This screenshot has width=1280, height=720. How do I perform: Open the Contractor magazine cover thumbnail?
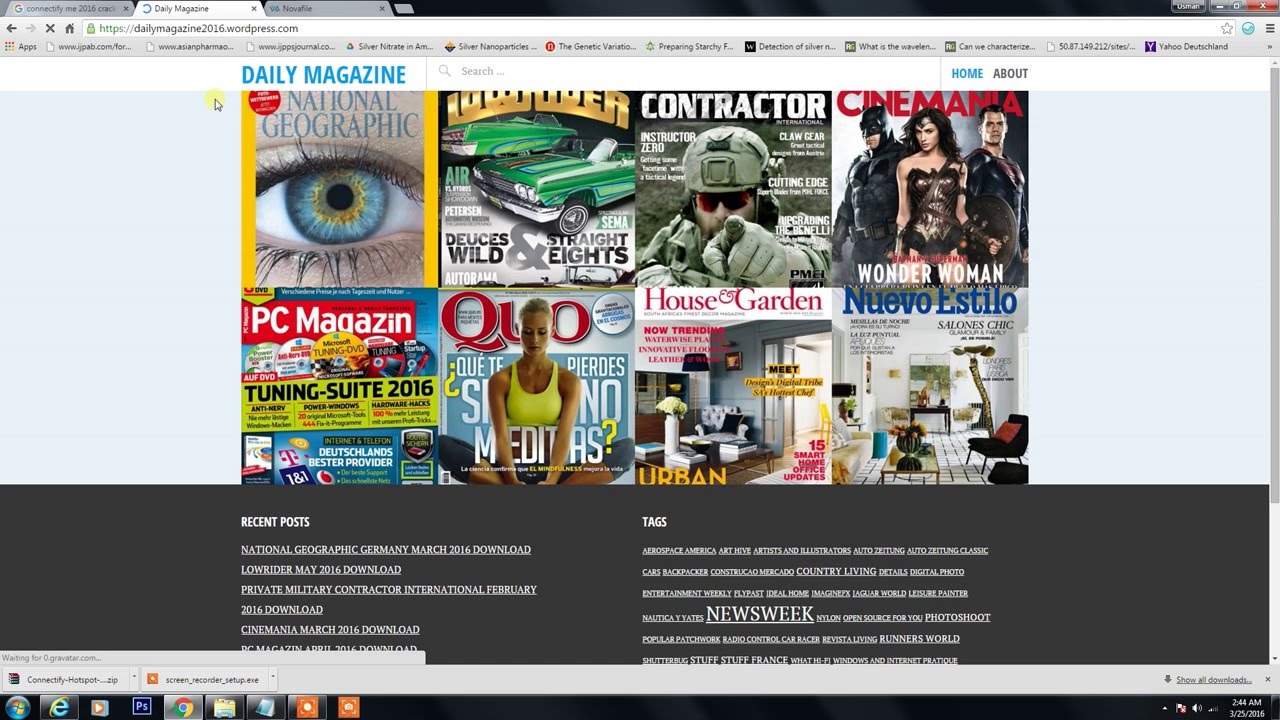pos(733,189)
